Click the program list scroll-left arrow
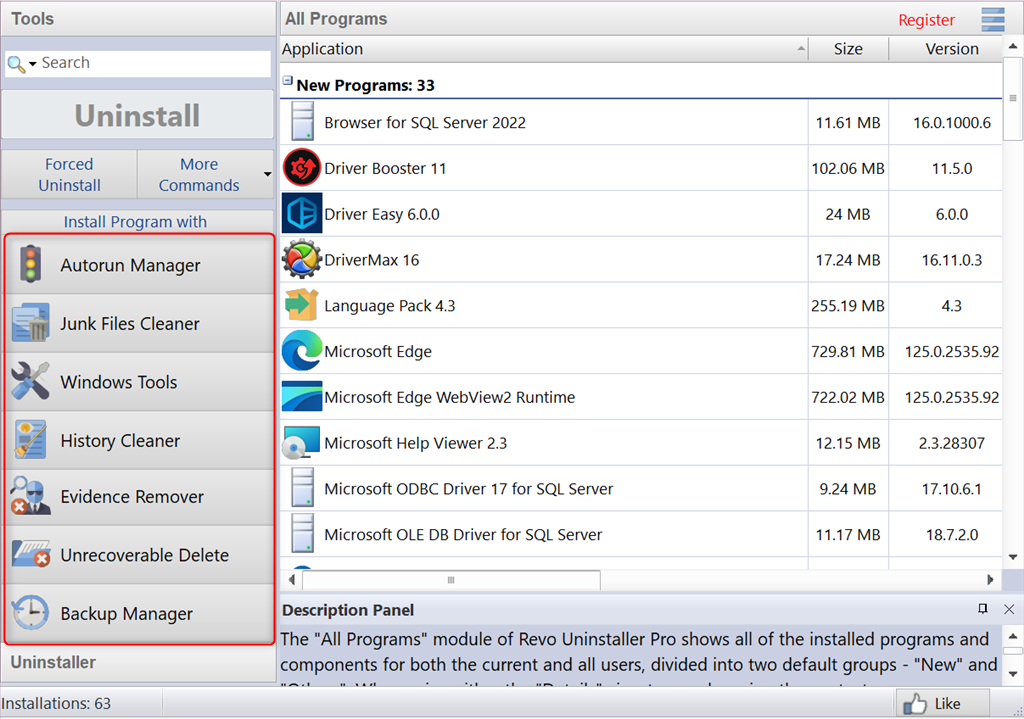1024x719 pixels. pos(291,579)
